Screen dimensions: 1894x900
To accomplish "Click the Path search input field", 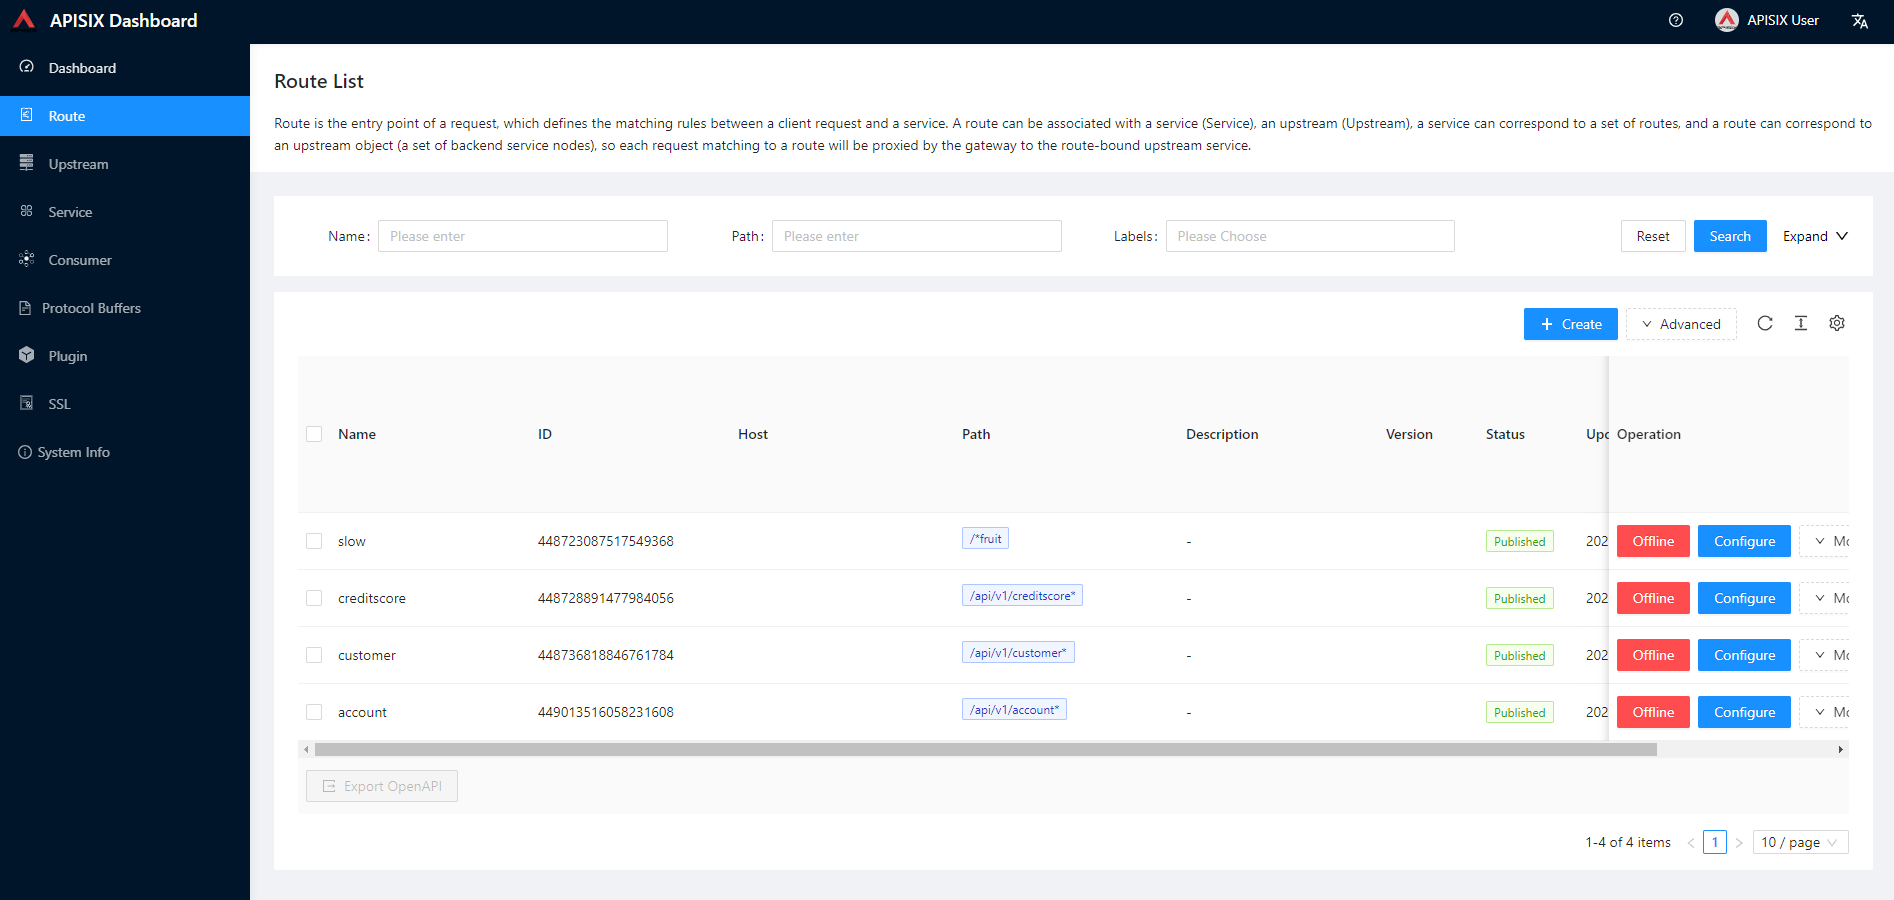I will tap(916, 236).
